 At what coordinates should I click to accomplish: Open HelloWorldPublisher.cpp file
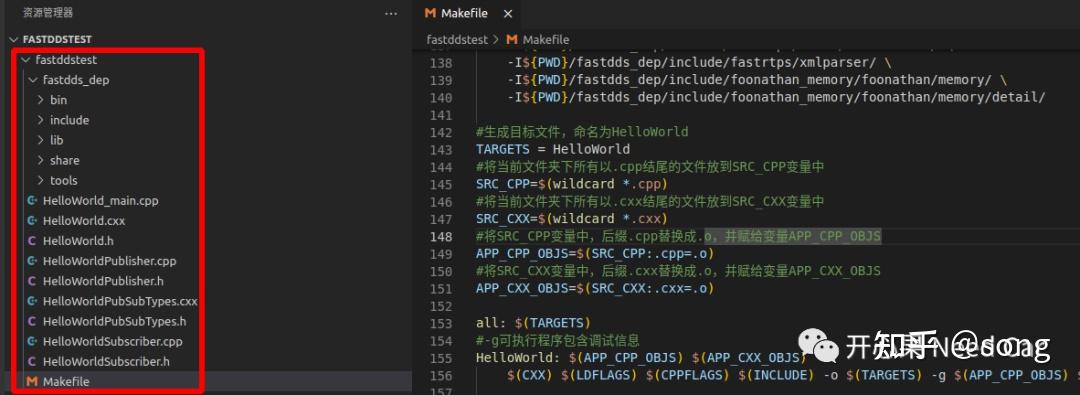[x=110, y=261]
